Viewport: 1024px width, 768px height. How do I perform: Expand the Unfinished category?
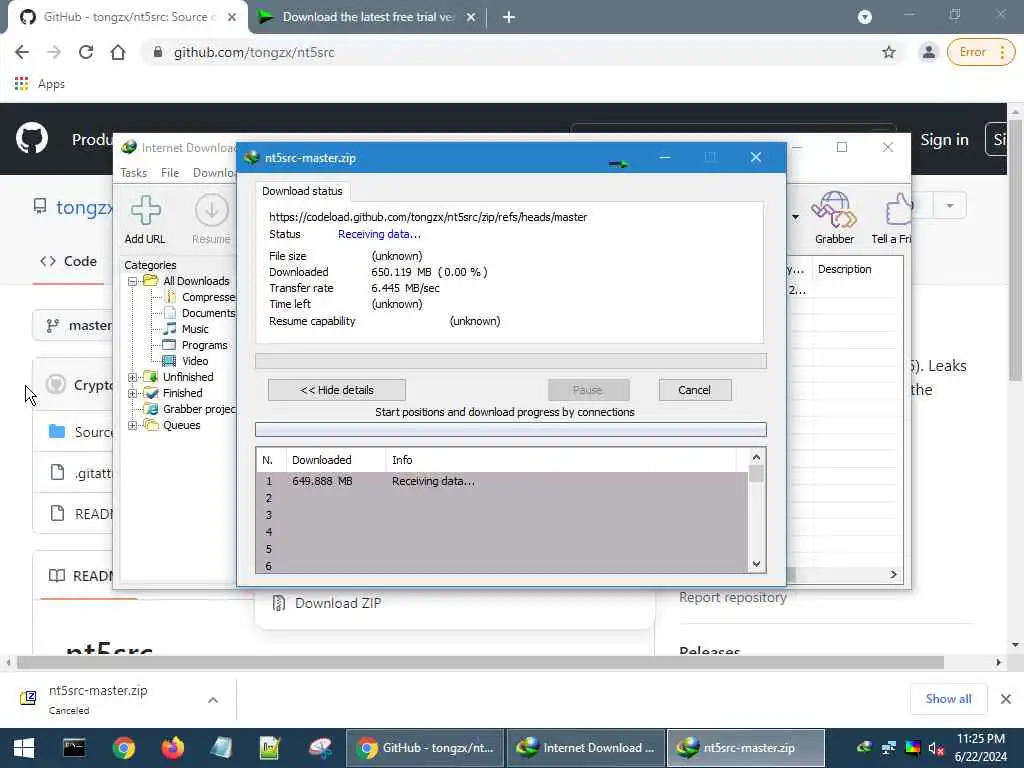(x=133, y=377)
